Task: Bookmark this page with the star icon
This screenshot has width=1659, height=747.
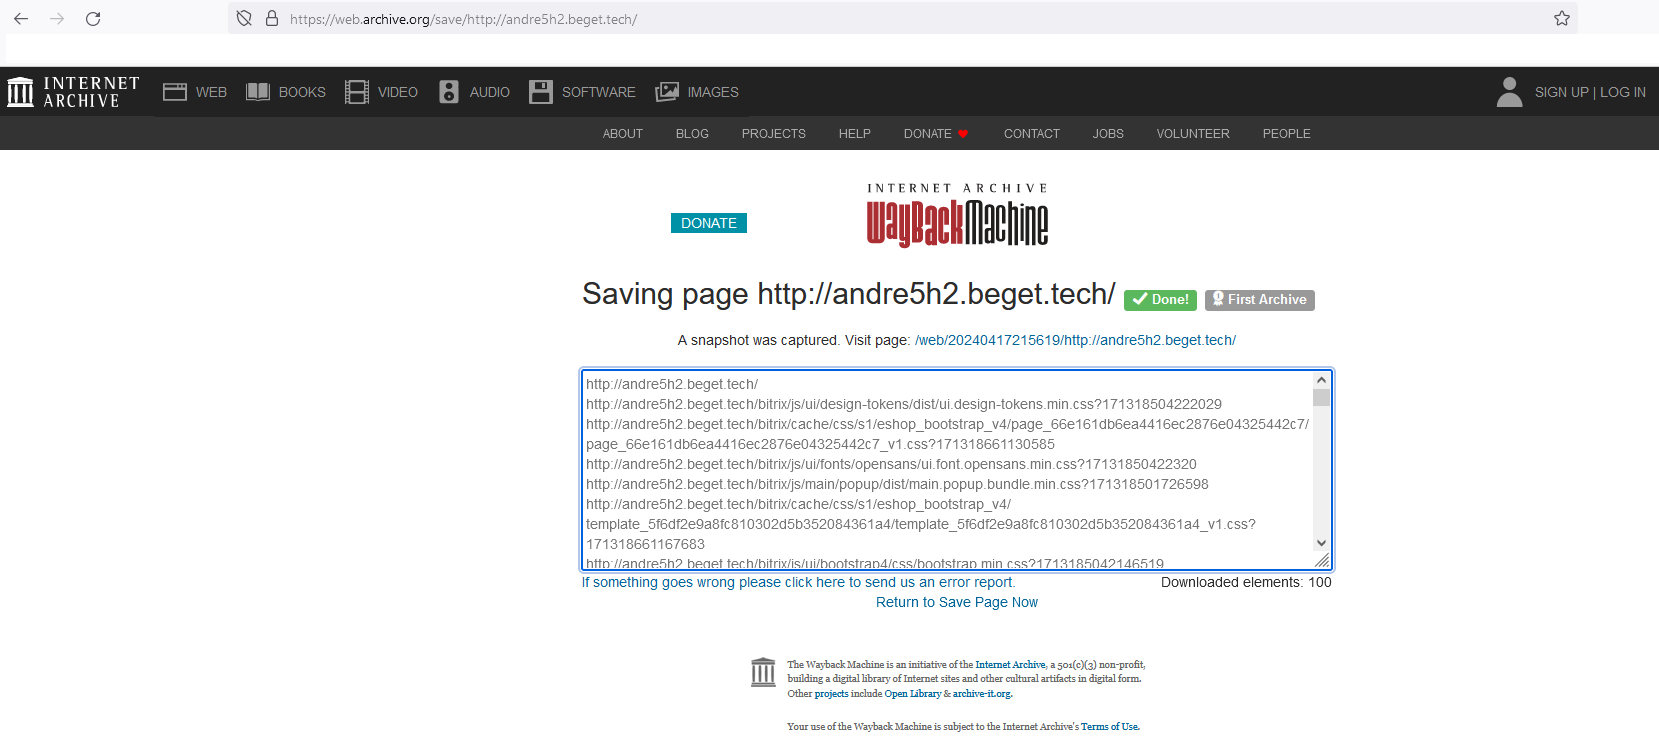Action: [x=1562, y=19]
